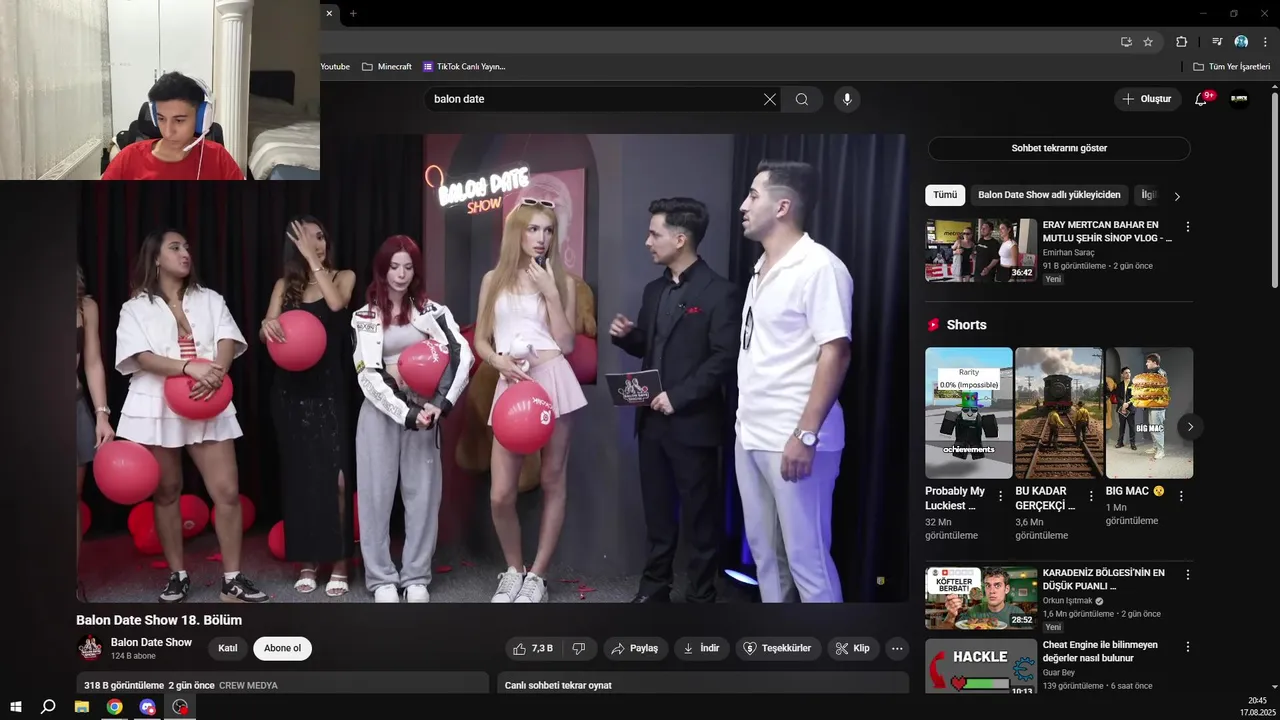1280x720 pixels.
Task: Select the Balon Date Show adlı yükleyiciden chip
Action: click(1049, 195)
